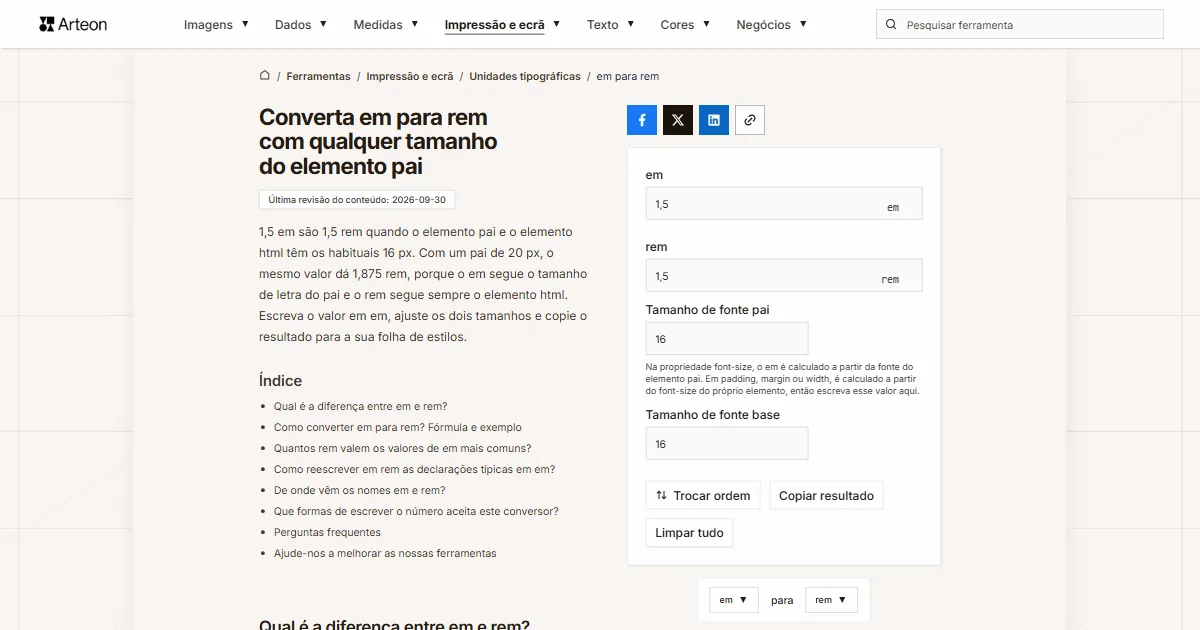Edit the Tamanho de fonte pai field

tap(727, 339)
